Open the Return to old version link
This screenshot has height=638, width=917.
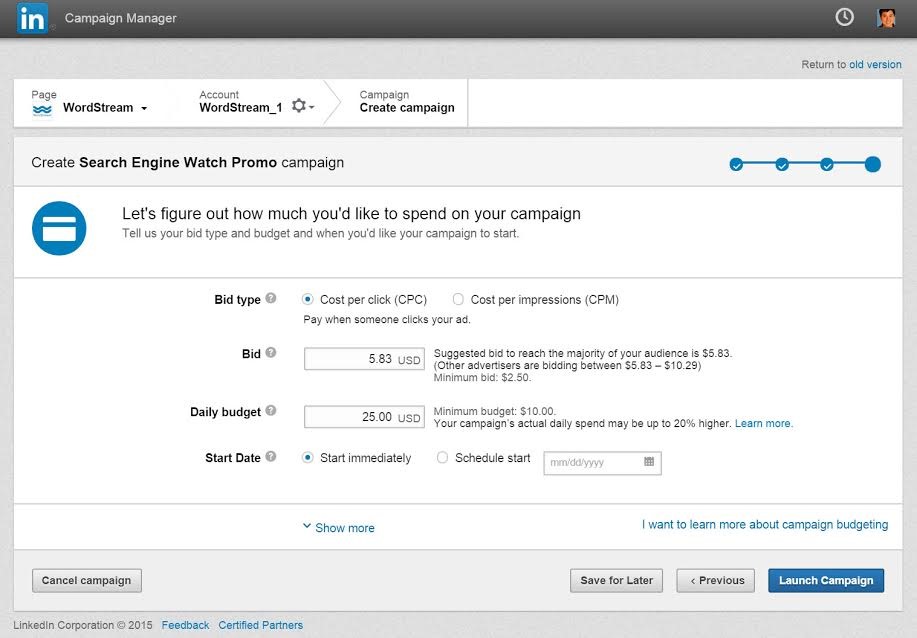point(874,65)
